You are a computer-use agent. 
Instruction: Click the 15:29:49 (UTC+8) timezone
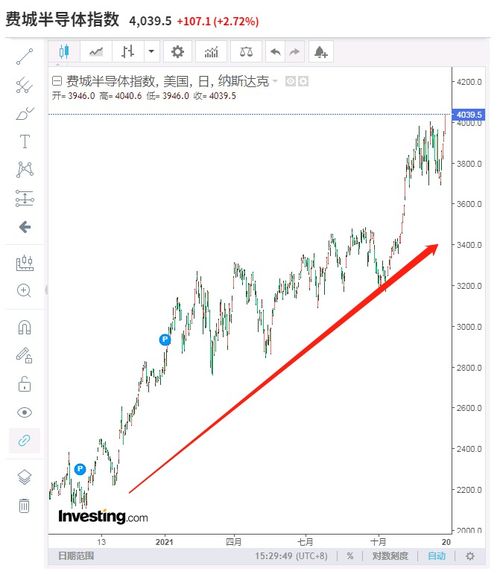291,556
